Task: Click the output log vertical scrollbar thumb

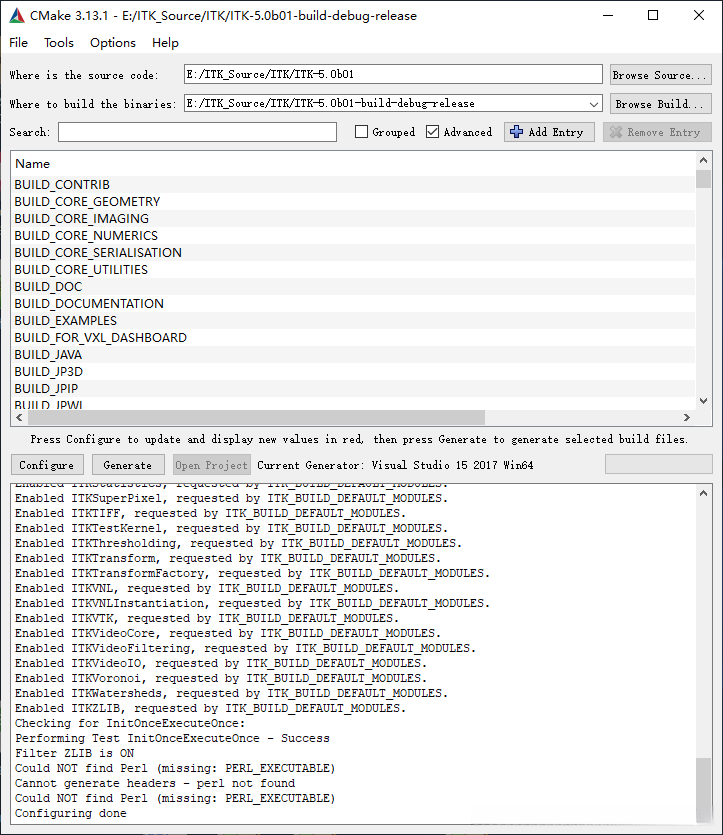Action: 703,789
